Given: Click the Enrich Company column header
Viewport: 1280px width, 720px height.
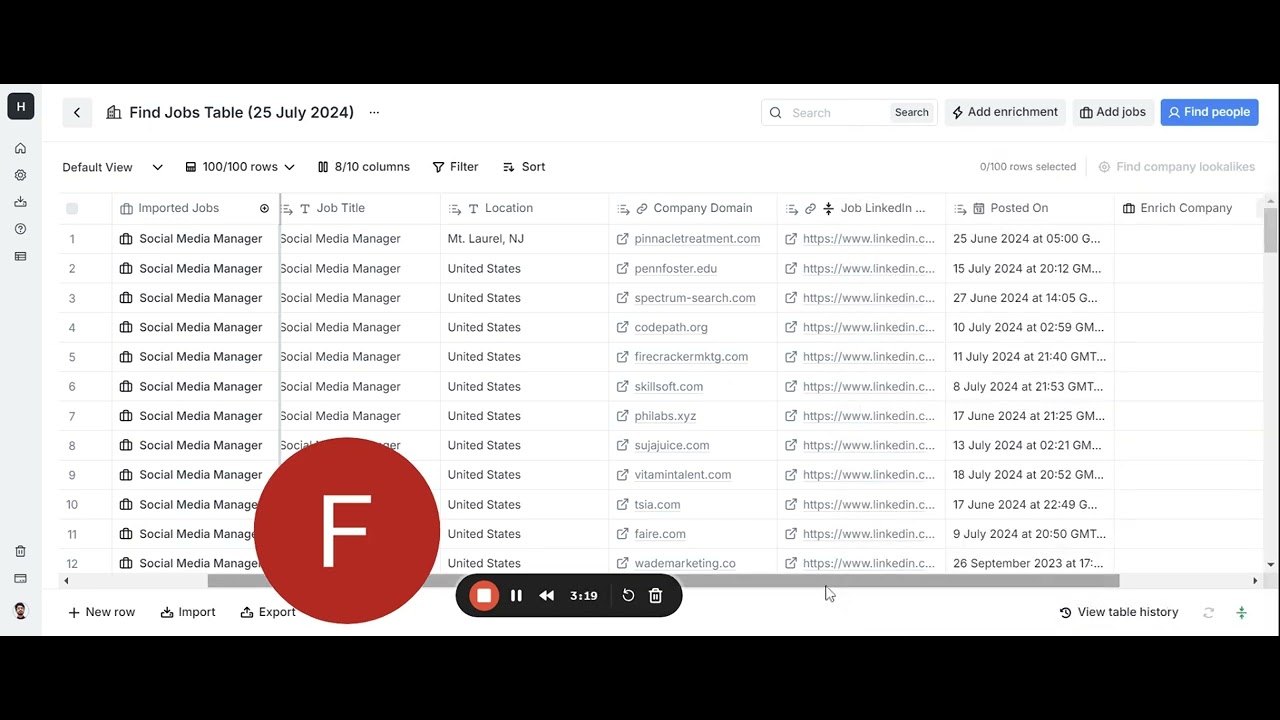Looking at the screenshot, I should 1185,209.
